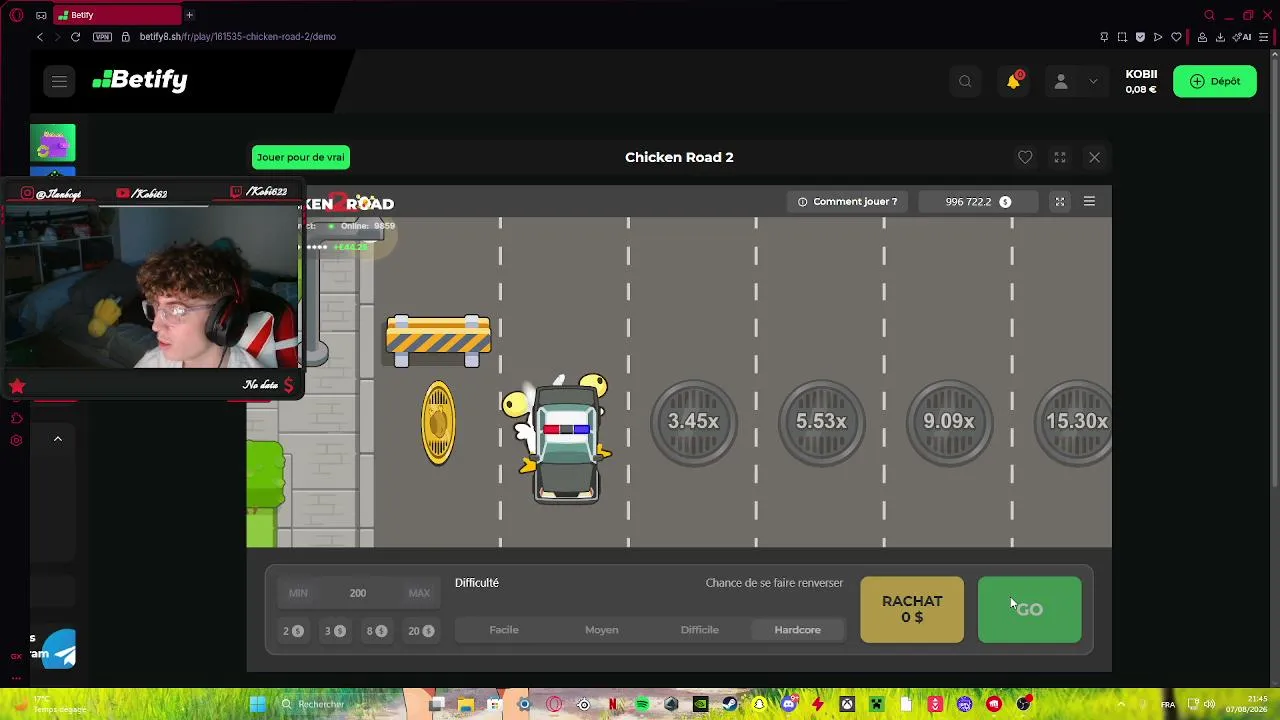Viewport: 1280px width, 720px height.
Task: Open Opera GX from the taskbar
Action: click(554, 704)
